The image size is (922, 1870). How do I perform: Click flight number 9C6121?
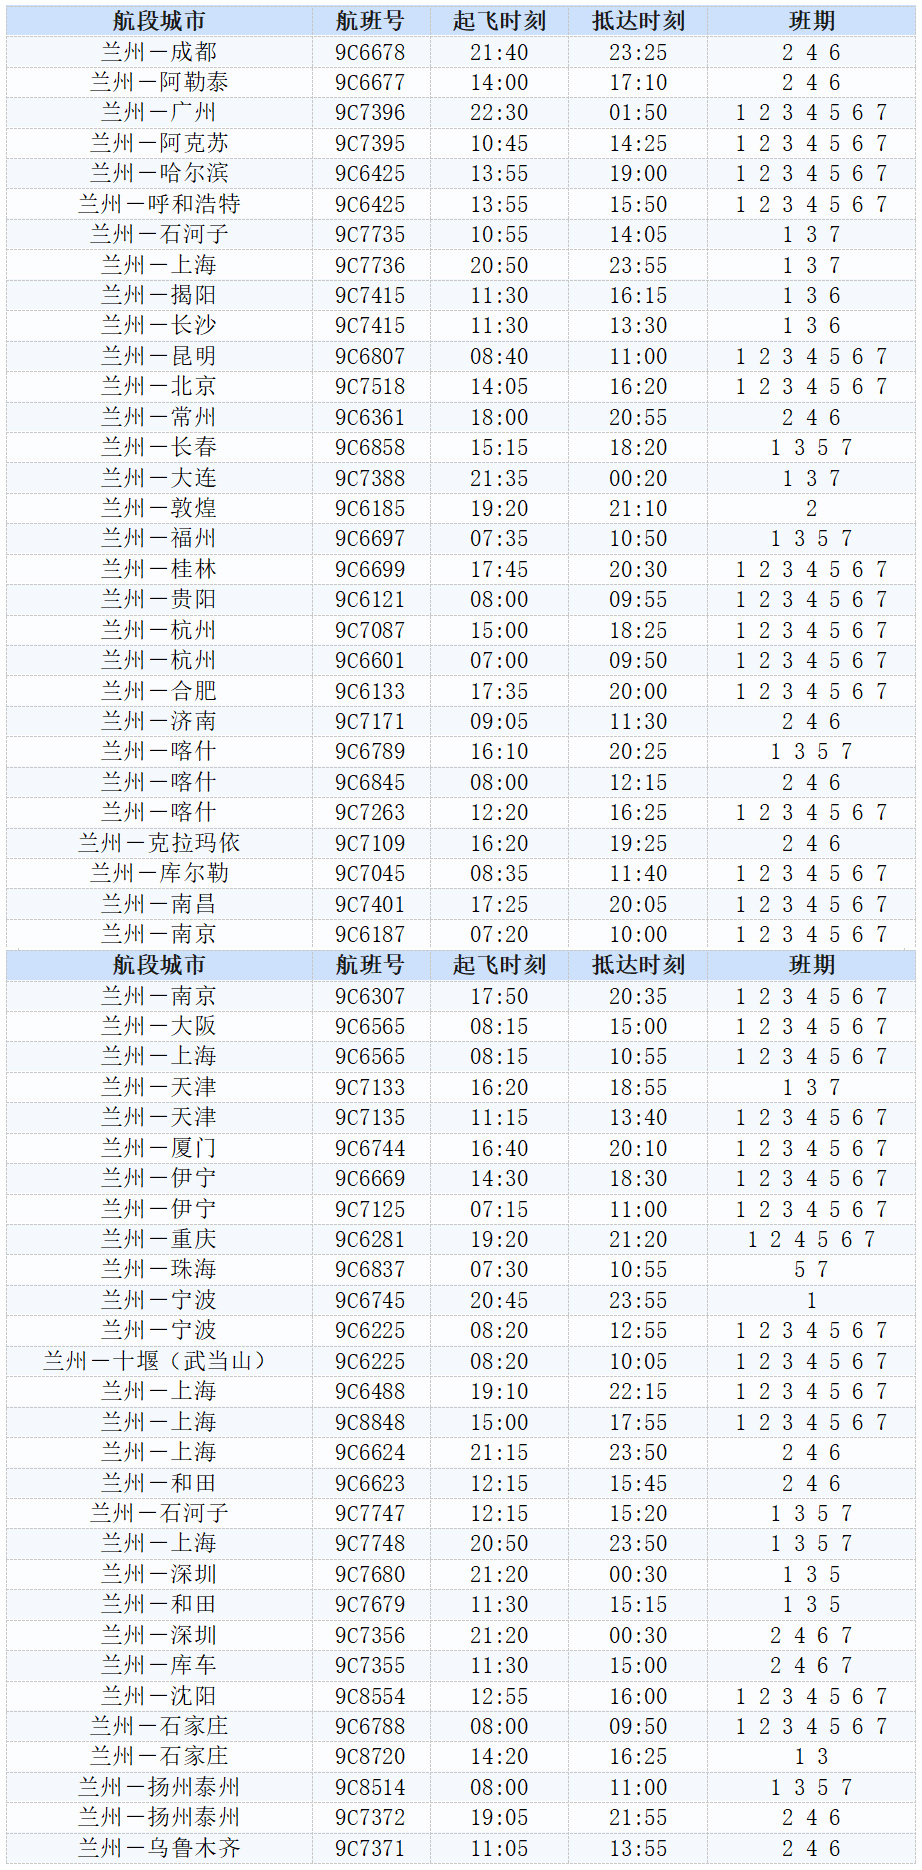pos(370,599)
